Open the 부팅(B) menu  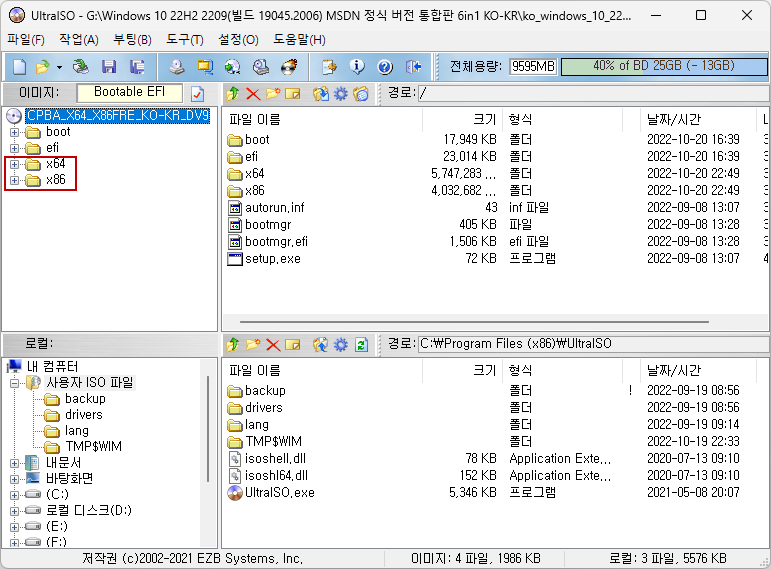(132, 39)
